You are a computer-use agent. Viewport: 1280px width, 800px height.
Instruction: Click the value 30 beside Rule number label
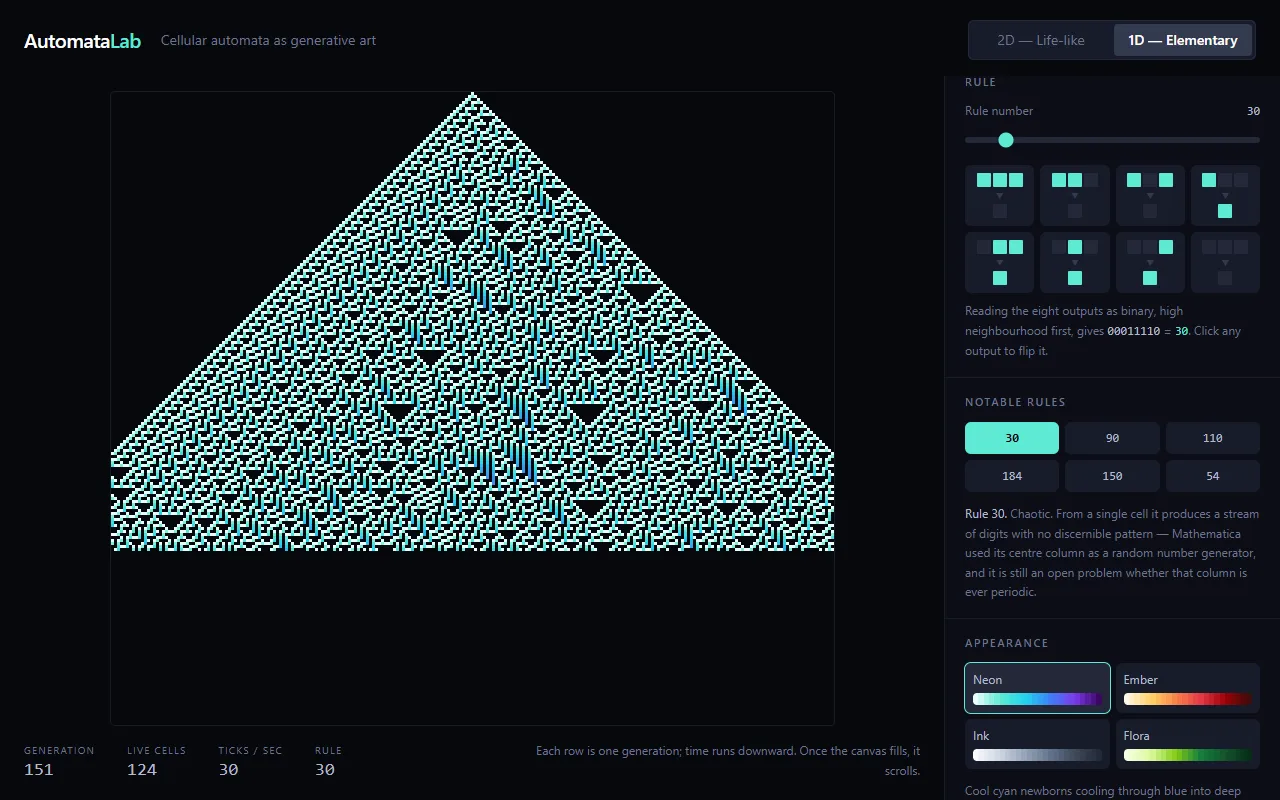1253,111
